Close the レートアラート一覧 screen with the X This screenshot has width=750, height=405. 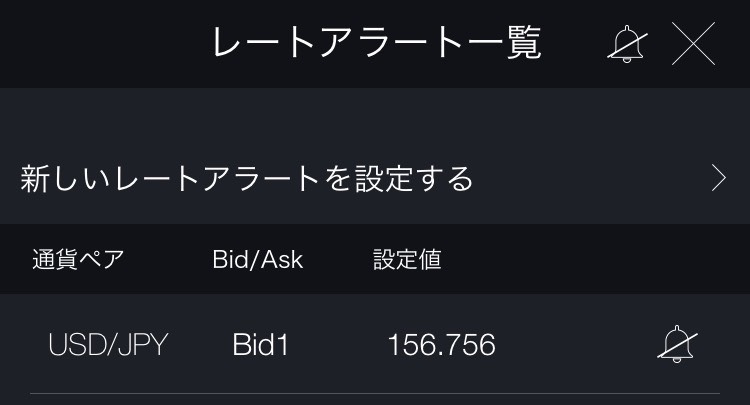click(693, 44)
